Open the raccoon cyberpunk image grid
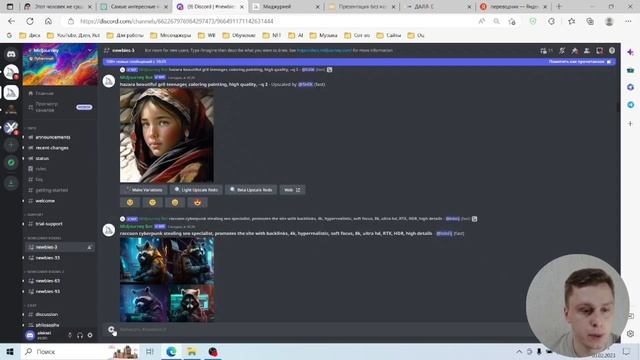Viewport: 640px width, 360px height. point(167,280)
